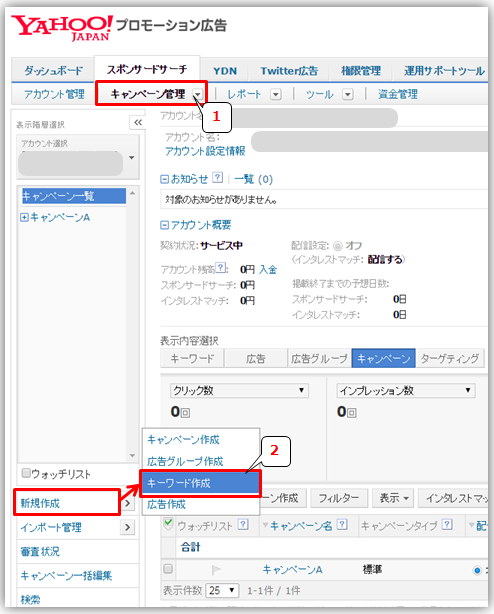Choose 広告作成 in popup menu

pos(166,504)
